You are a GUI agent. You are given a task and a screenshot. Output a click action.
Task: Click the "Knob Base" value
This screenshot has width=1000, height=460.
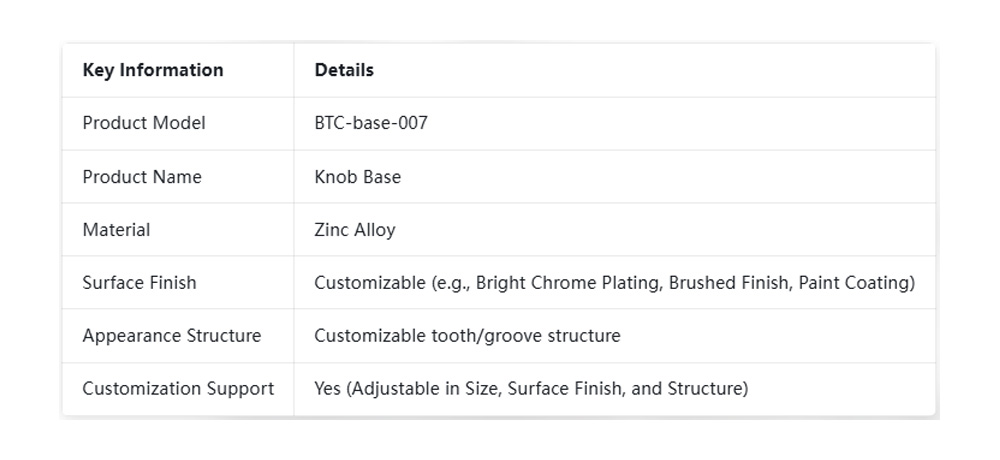point(357,177)
